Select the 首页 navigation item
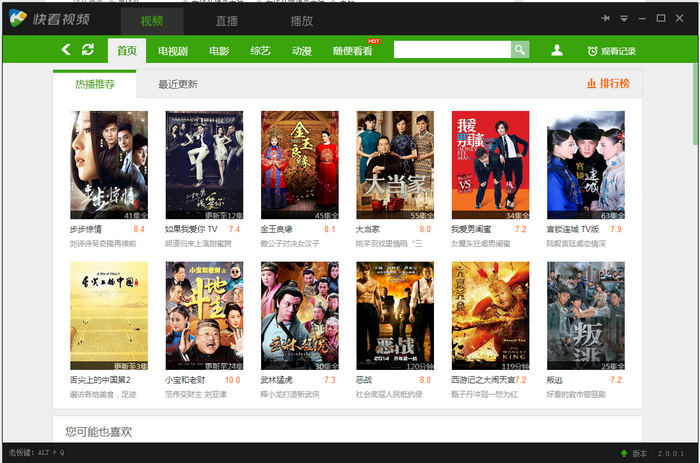The width and height of the screenshot is (700, 463). coord(127,50)
